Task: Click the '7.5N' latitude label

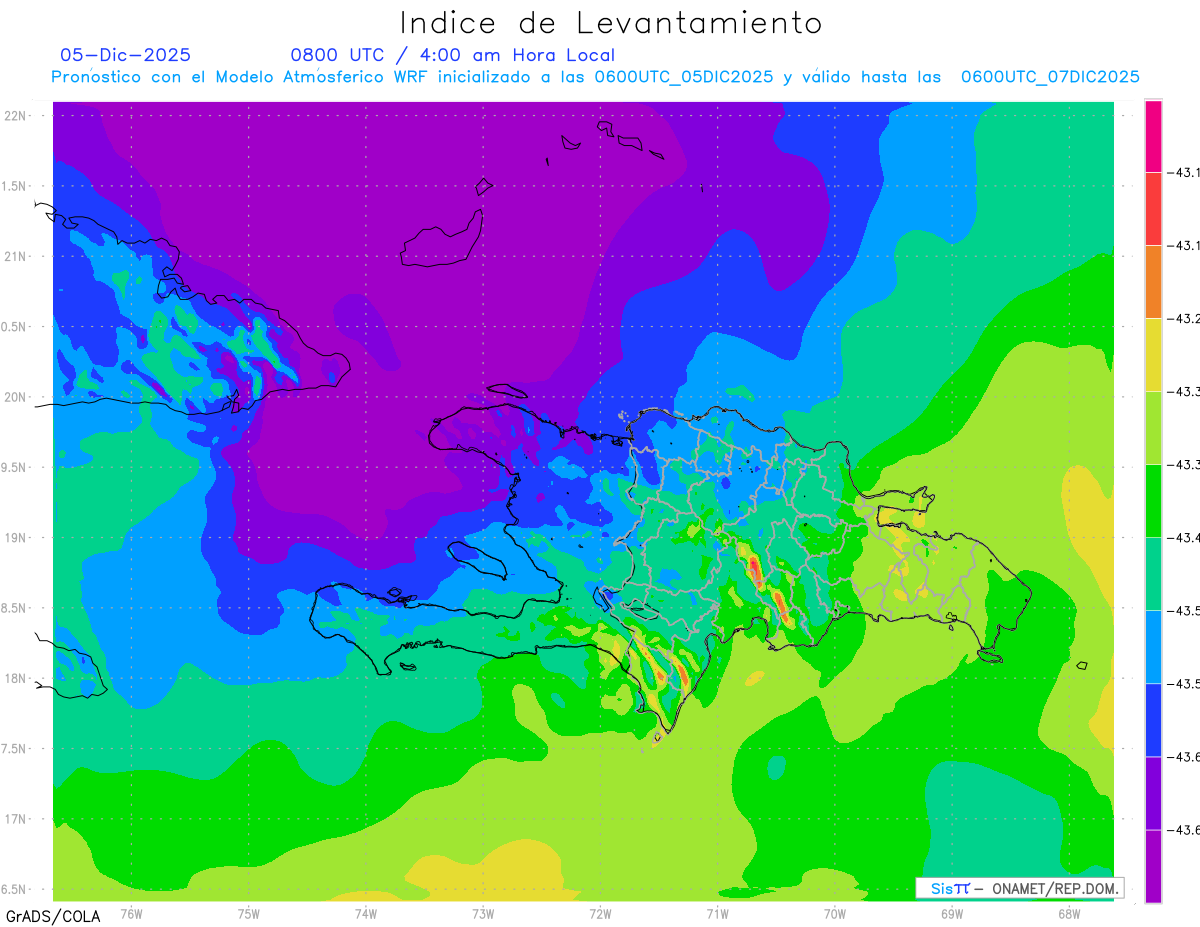Action: point(15,749)
